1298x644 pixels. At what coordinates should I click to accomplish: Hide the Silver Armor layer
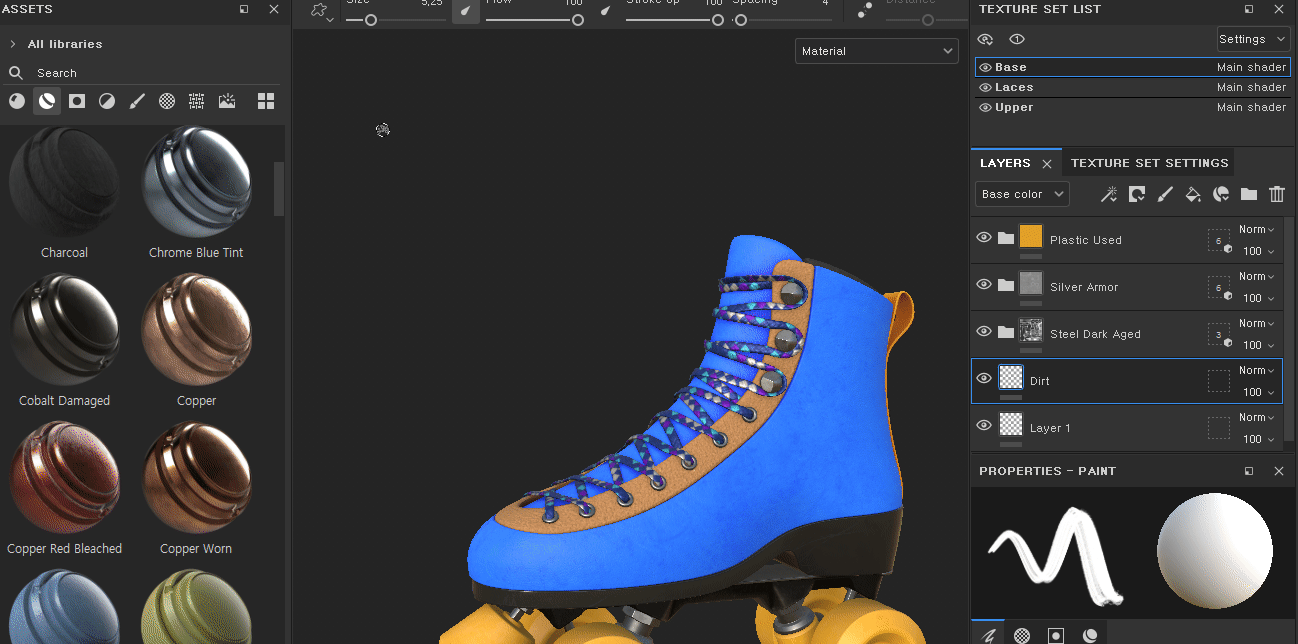click(984, 285)
